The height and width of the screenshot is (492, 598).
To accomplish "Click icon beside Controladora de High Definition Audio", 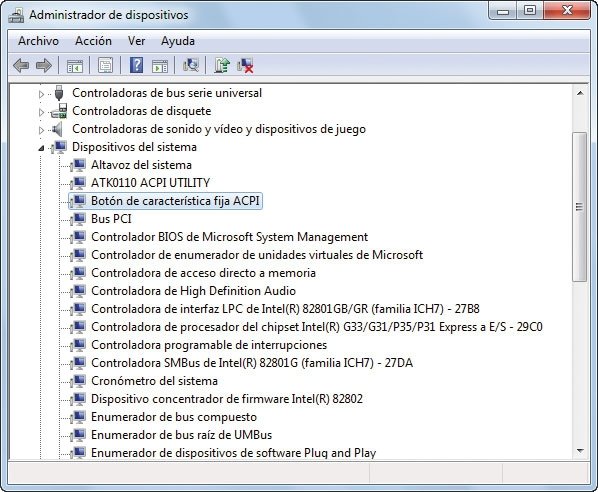I will (78, 291).
